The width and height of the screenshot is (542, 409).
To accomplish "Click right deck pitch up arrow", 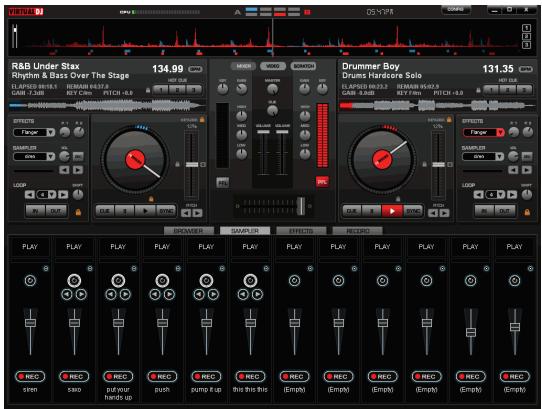I will [x=445, y=213].
